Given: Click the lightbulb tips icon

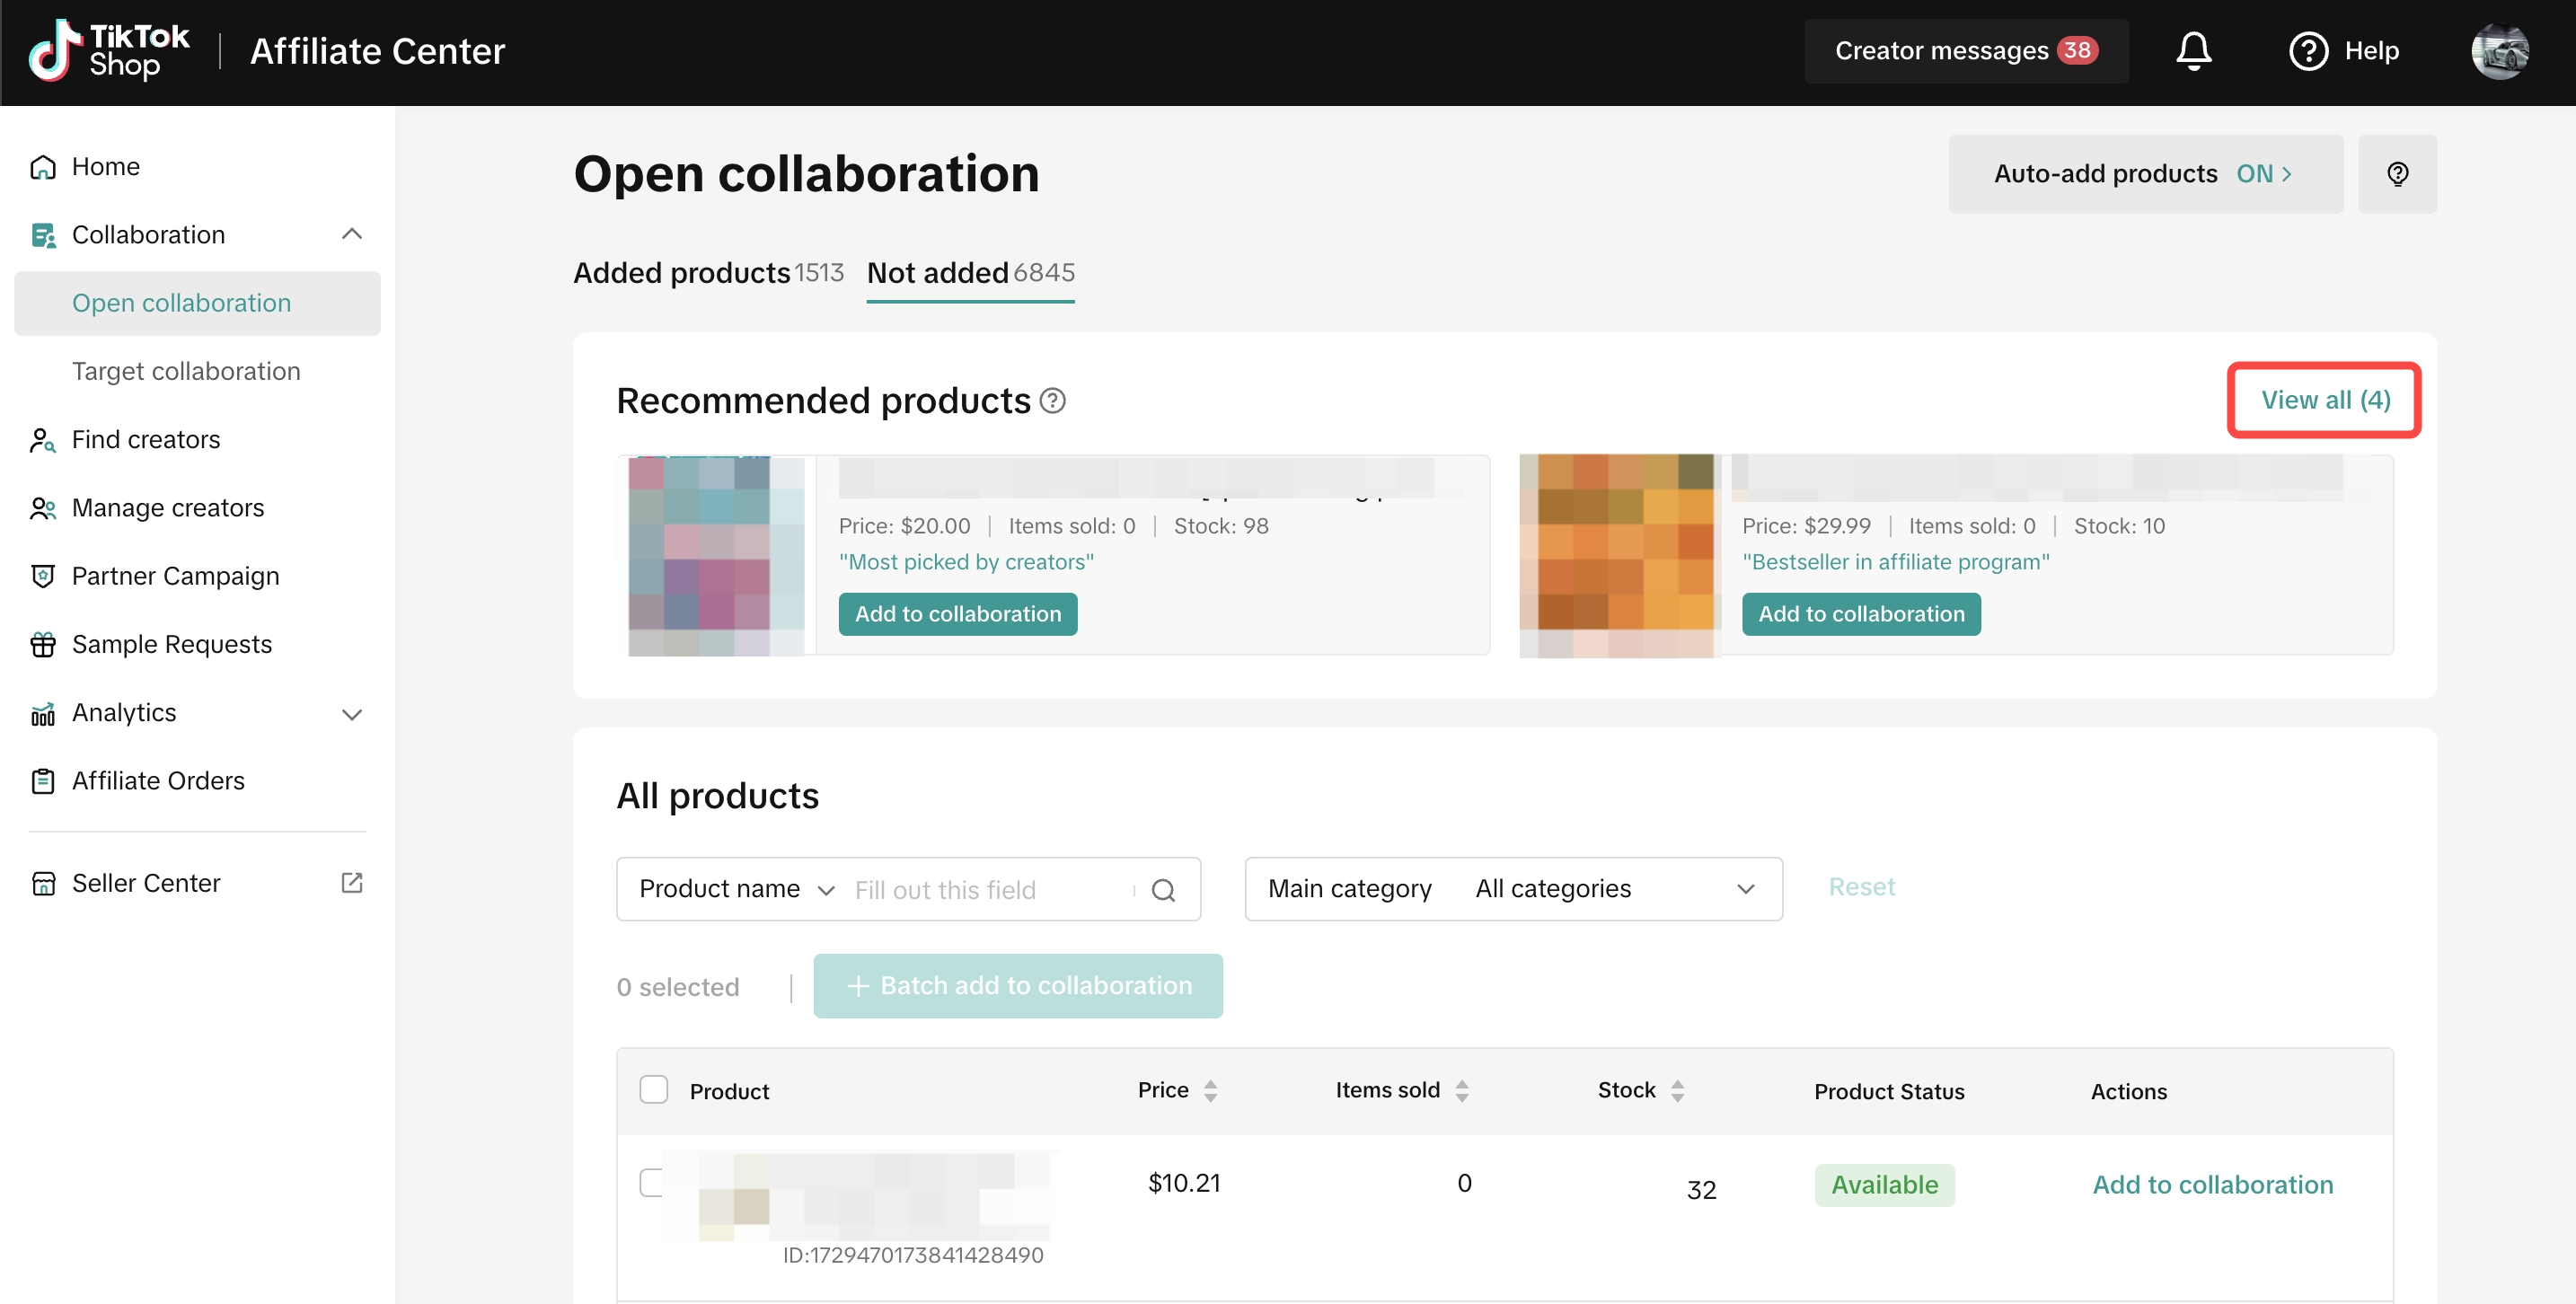Looking at the screenshot, I should pyautogui.click(x=2397, y=174).
